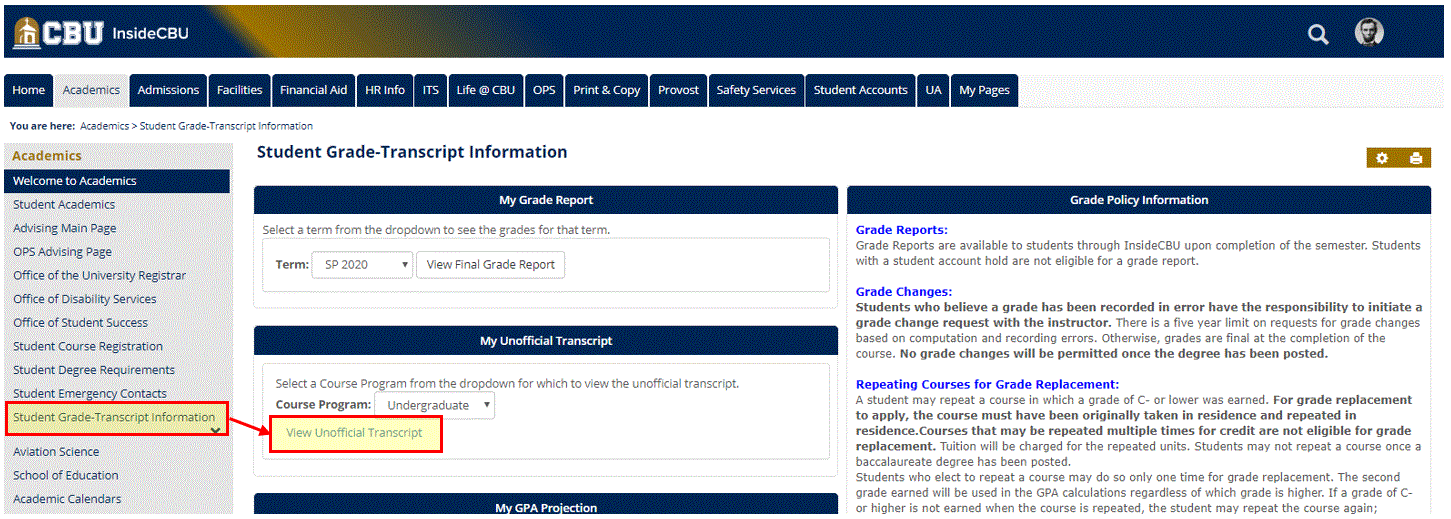The image size is (1451, 519).
Task: Open the Term dropdown showing SP 2020
Action: (362, 265)
